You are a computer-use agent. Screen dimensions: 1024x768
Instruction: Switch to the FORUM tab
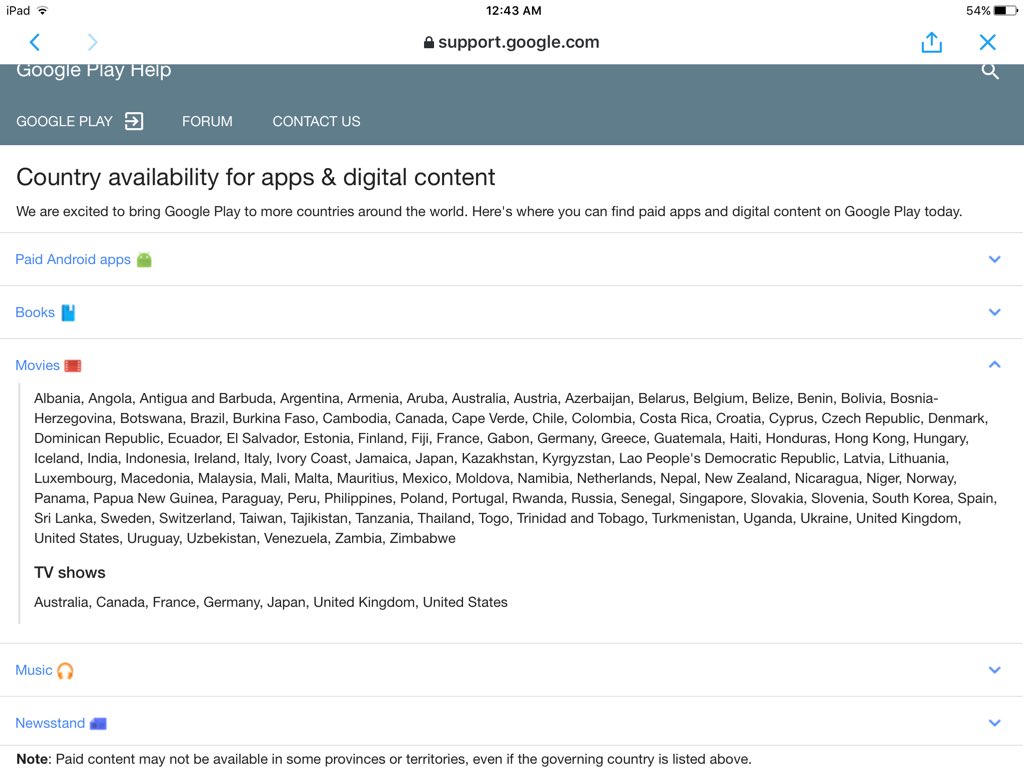[207, 121]
